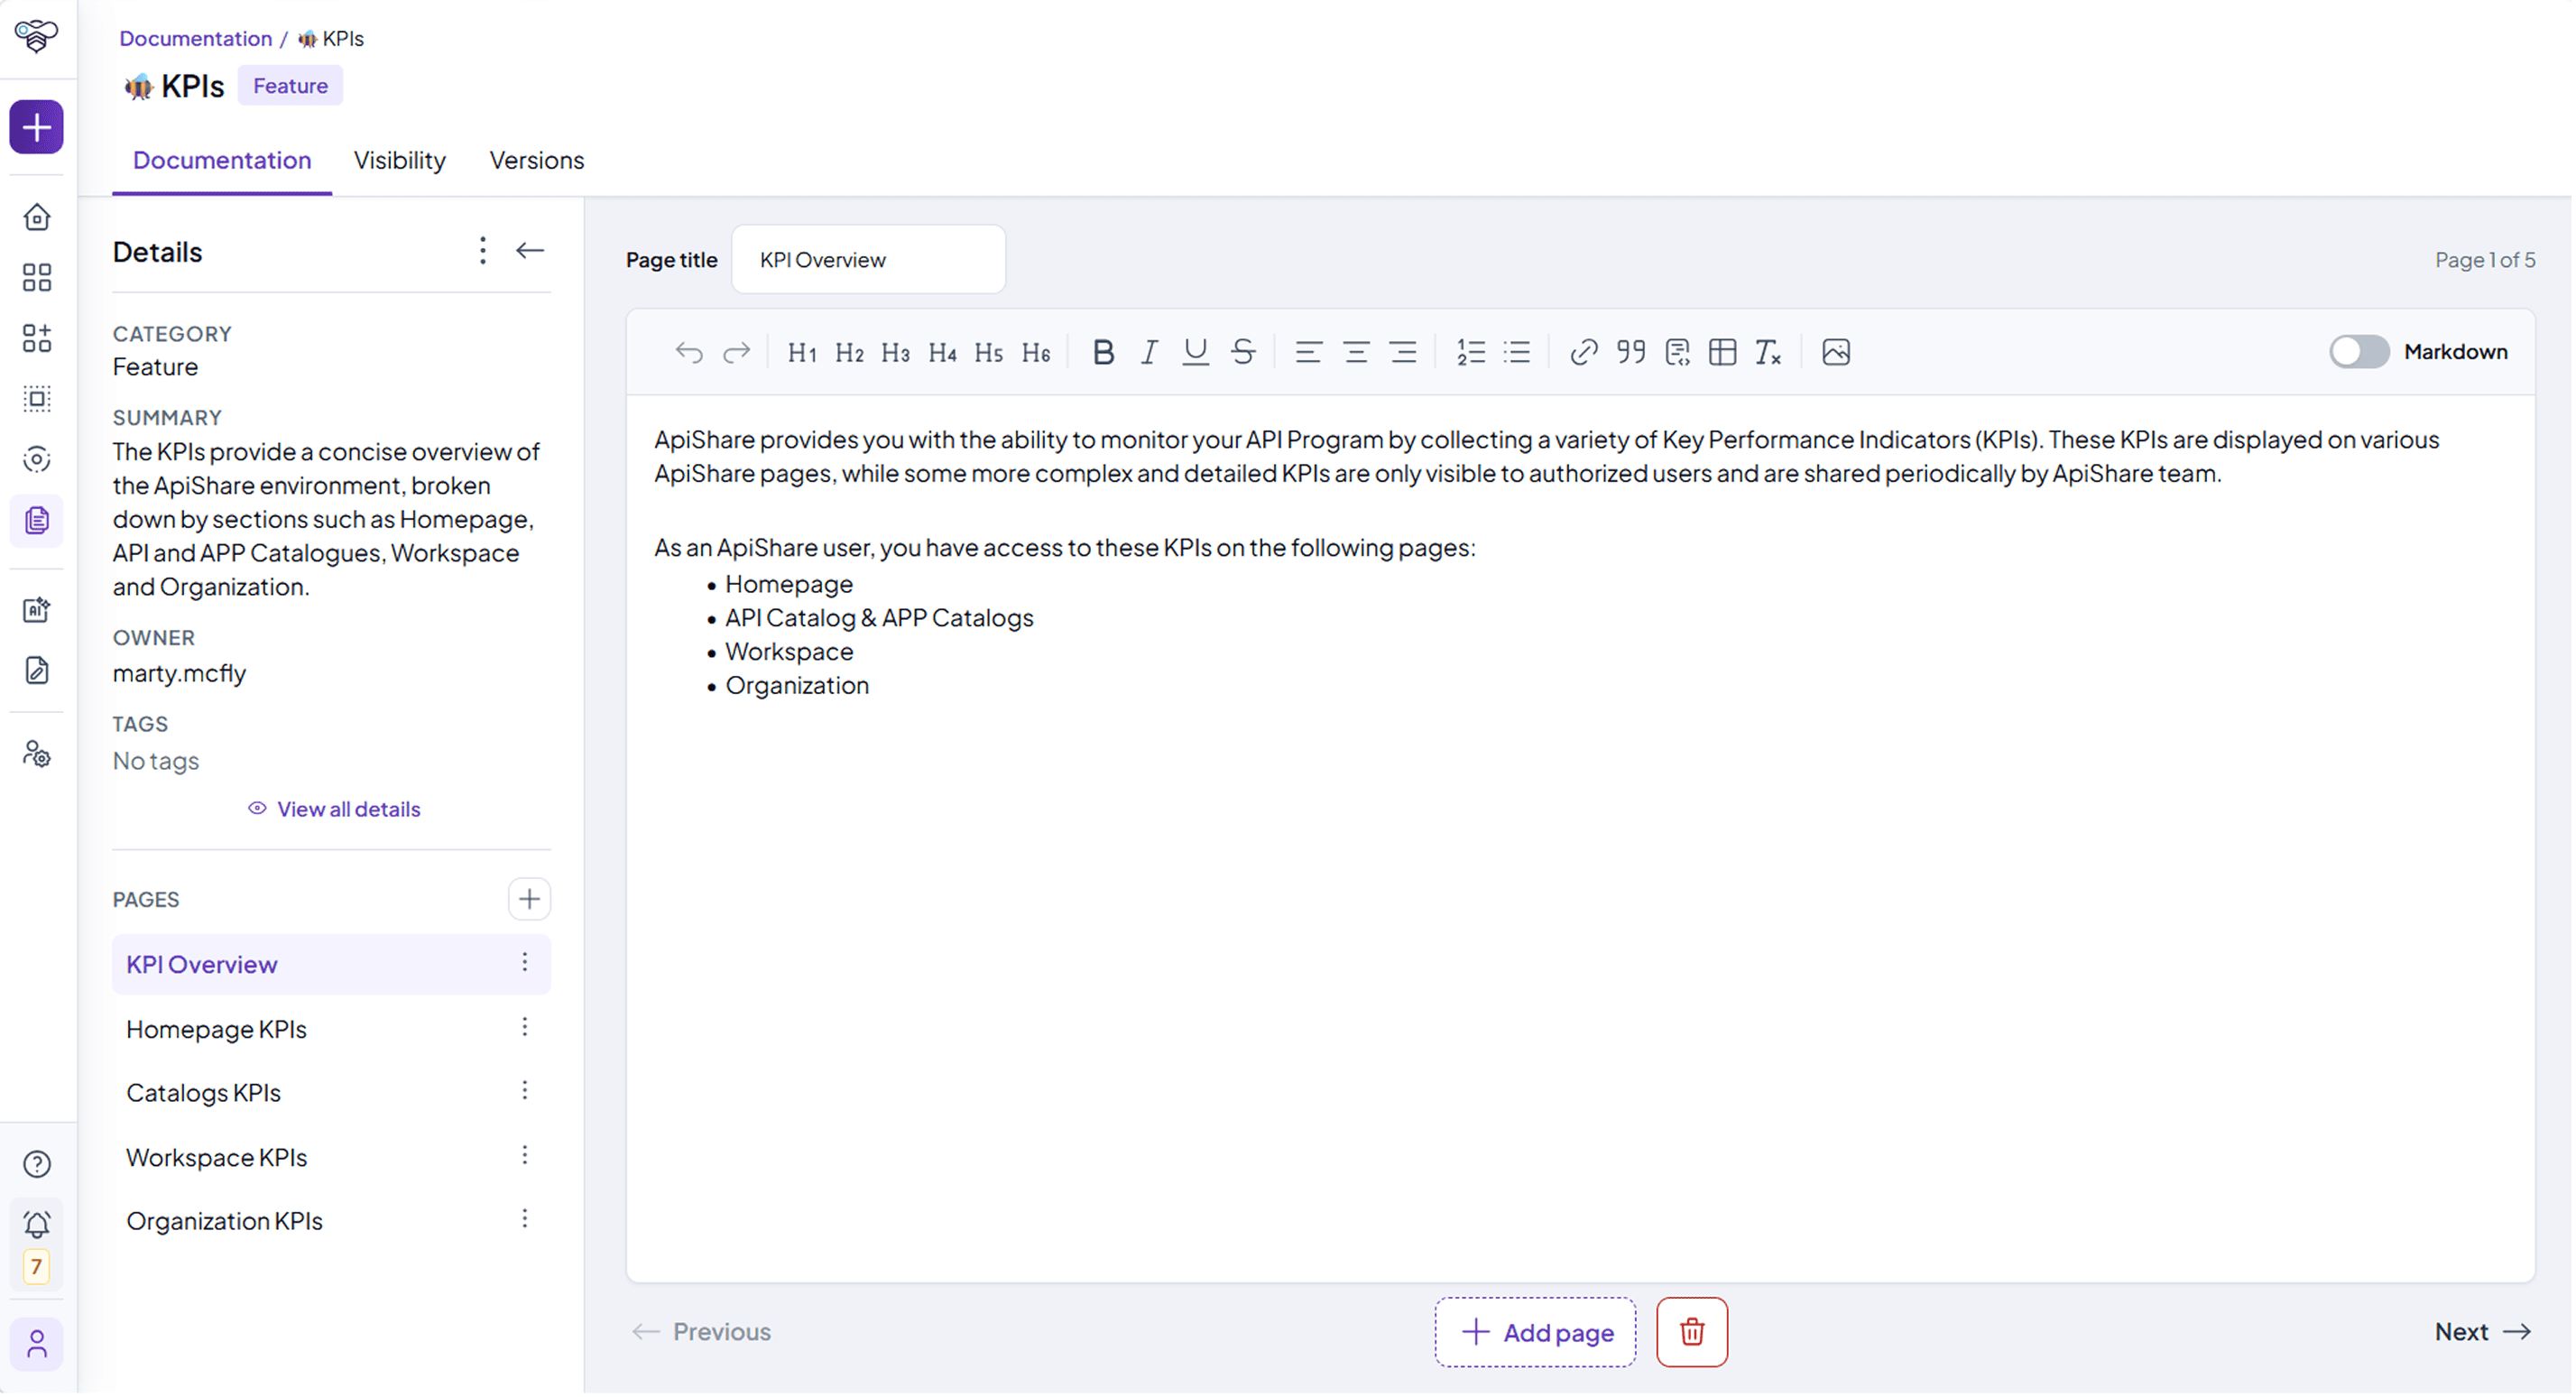Insert an image

pyautogui.click(x=1837, y=352)
